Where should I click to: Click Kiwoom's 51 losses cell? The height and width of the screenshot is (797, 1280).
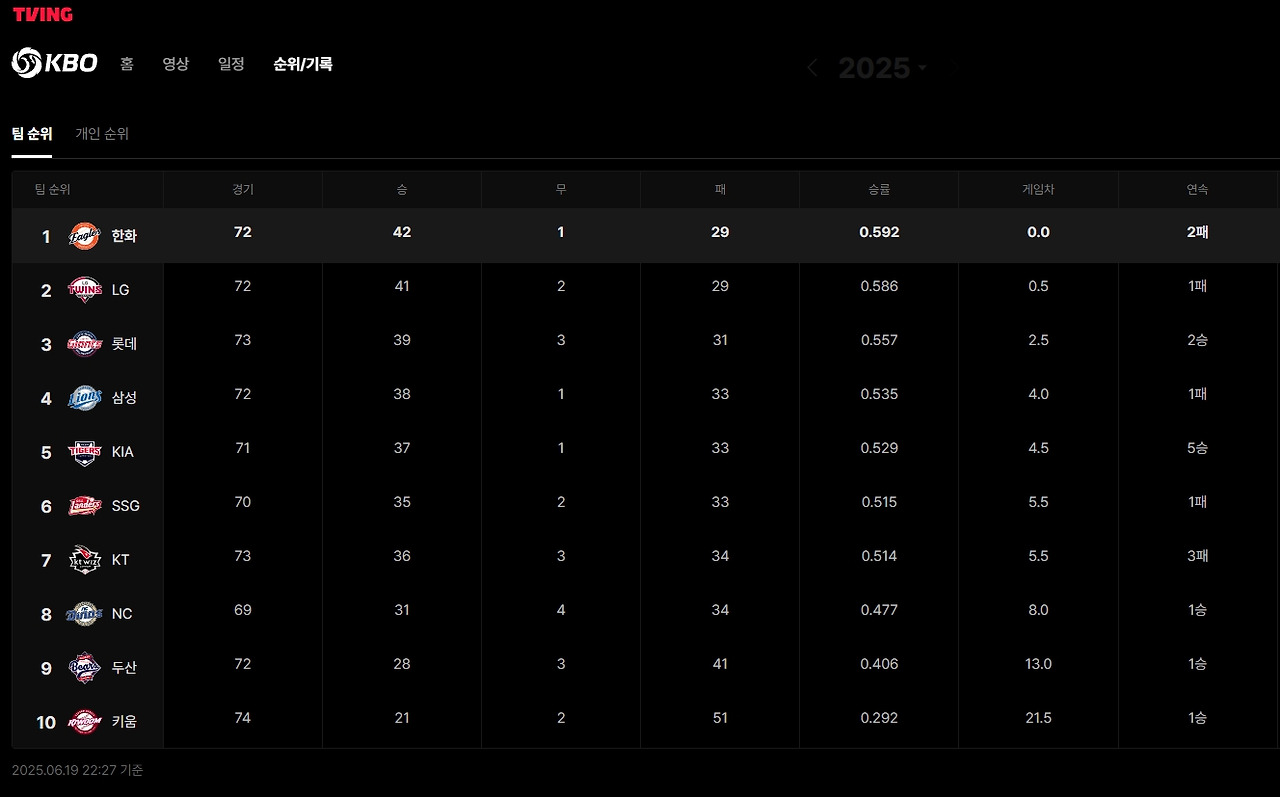(x=720, y=718)
